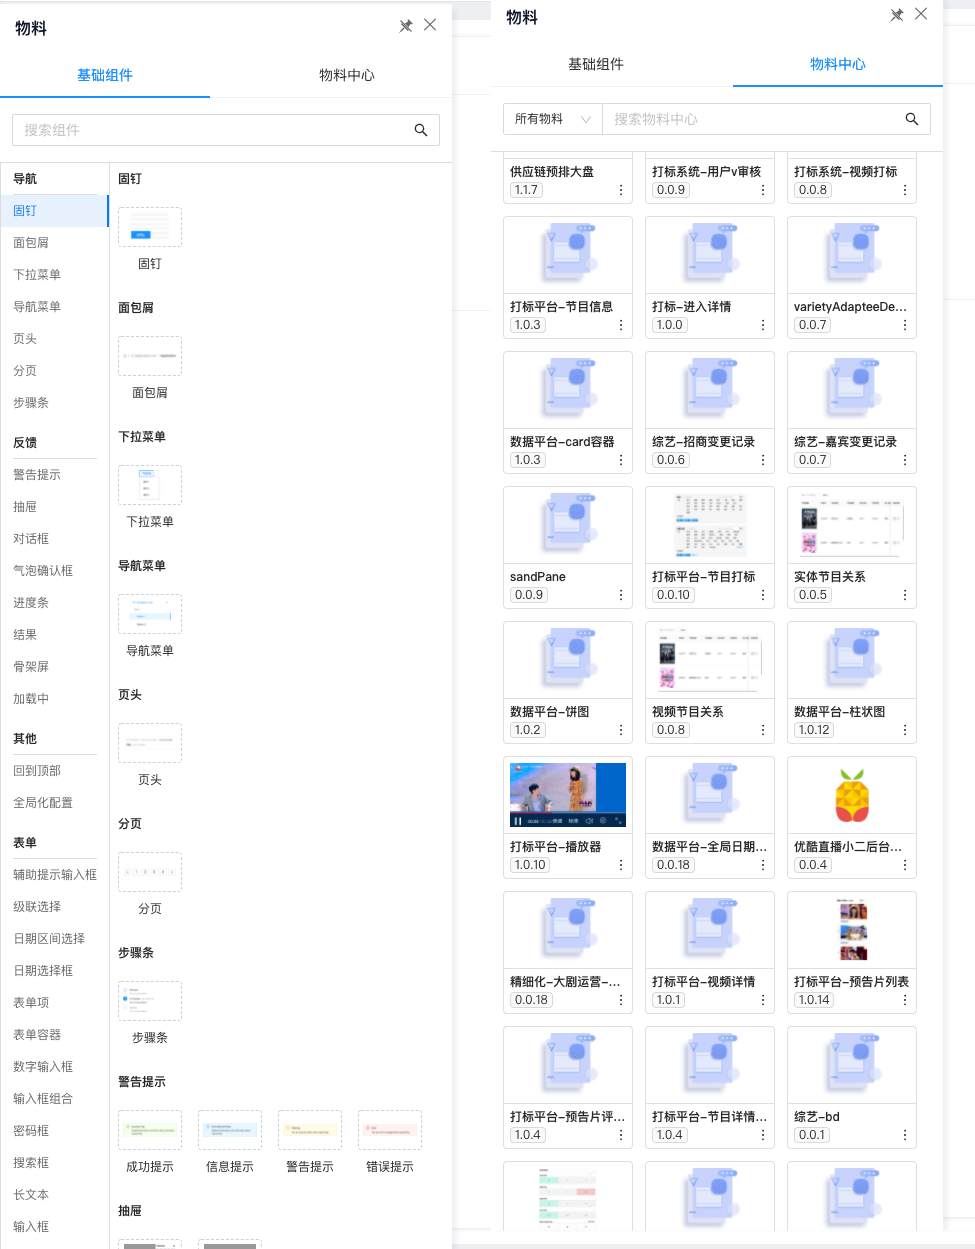Click the 精细化-大剧运营 card title

(565, 982)
